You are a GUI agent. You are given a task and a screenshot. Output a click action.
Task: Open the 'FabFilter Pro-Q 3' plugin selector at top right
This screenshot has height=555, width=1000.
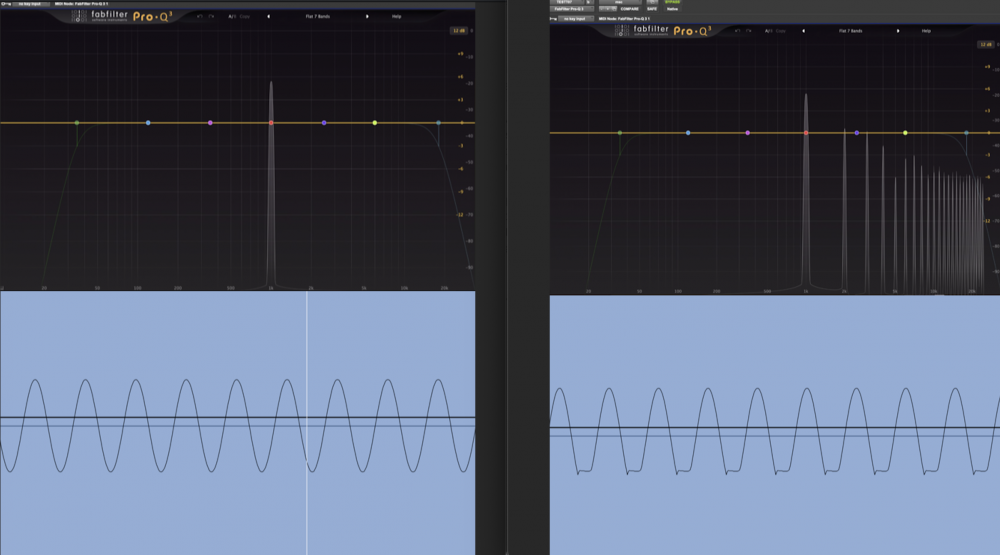[x=571, y=9]
